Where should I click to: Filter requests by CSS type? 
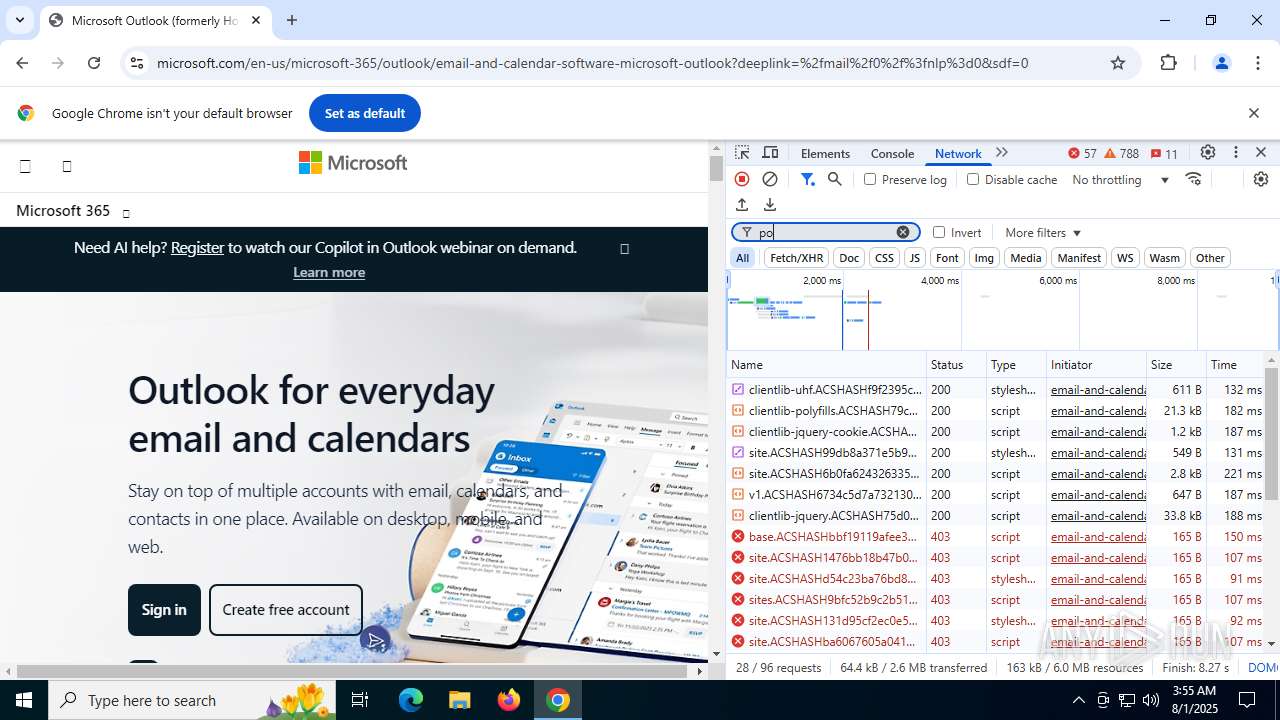click(x=884, y=258)
